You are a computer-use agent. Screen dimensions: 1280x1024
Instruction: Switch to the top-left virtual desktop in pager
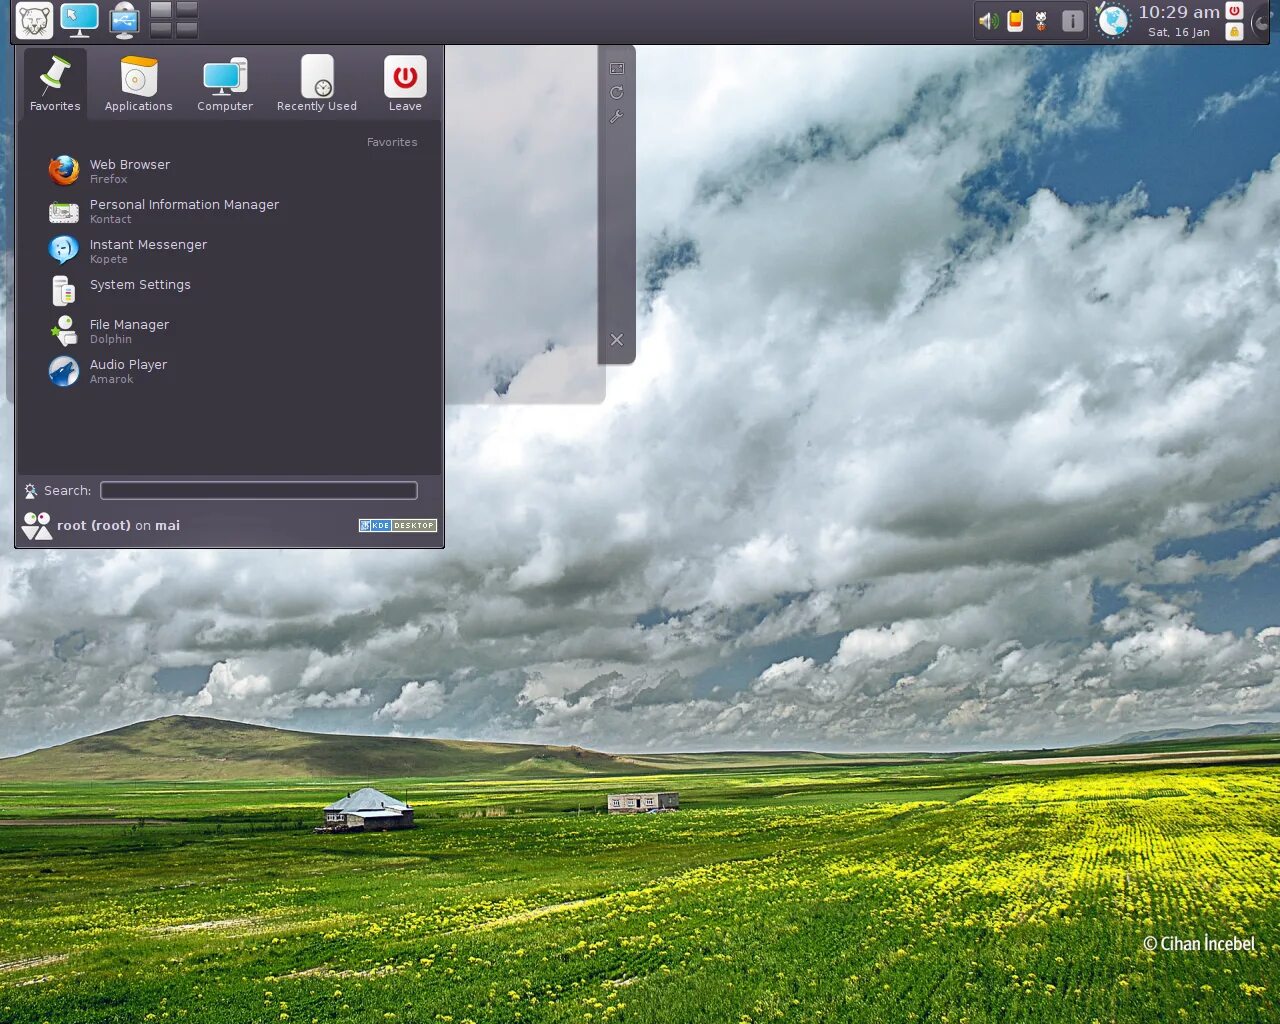[160, 10]
